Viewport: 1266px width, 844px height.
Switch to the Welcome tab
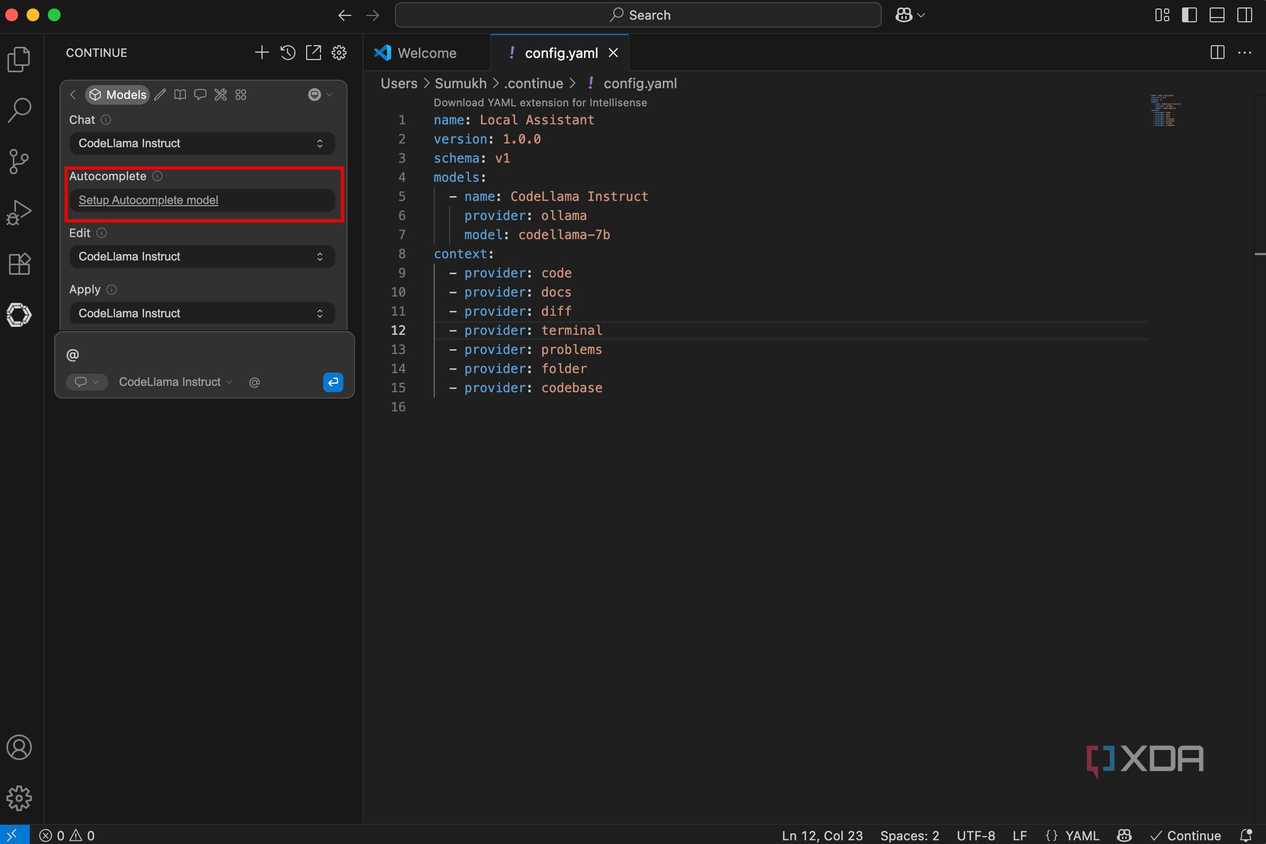(415, 53)
